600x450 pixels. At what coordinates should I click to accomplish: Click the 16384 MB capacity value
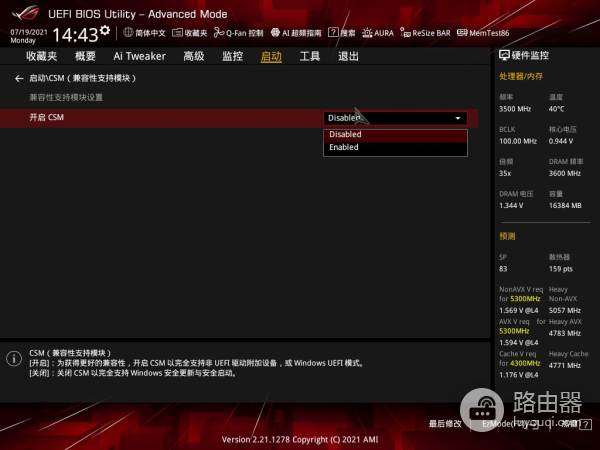565,205
